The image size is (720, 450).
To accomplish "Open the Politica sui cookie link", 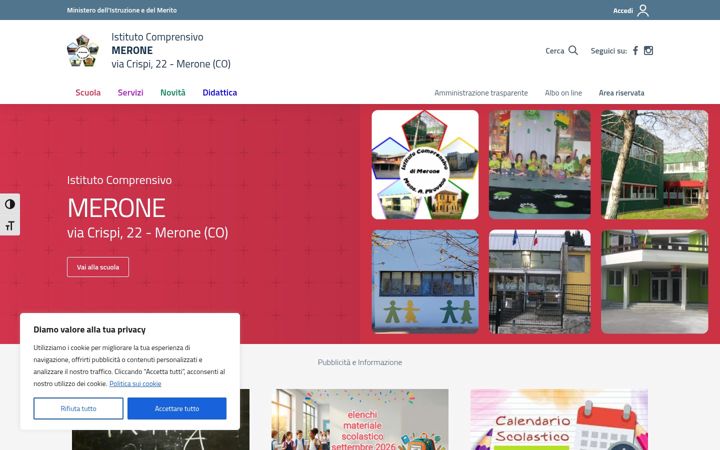I will pos(135,383).
